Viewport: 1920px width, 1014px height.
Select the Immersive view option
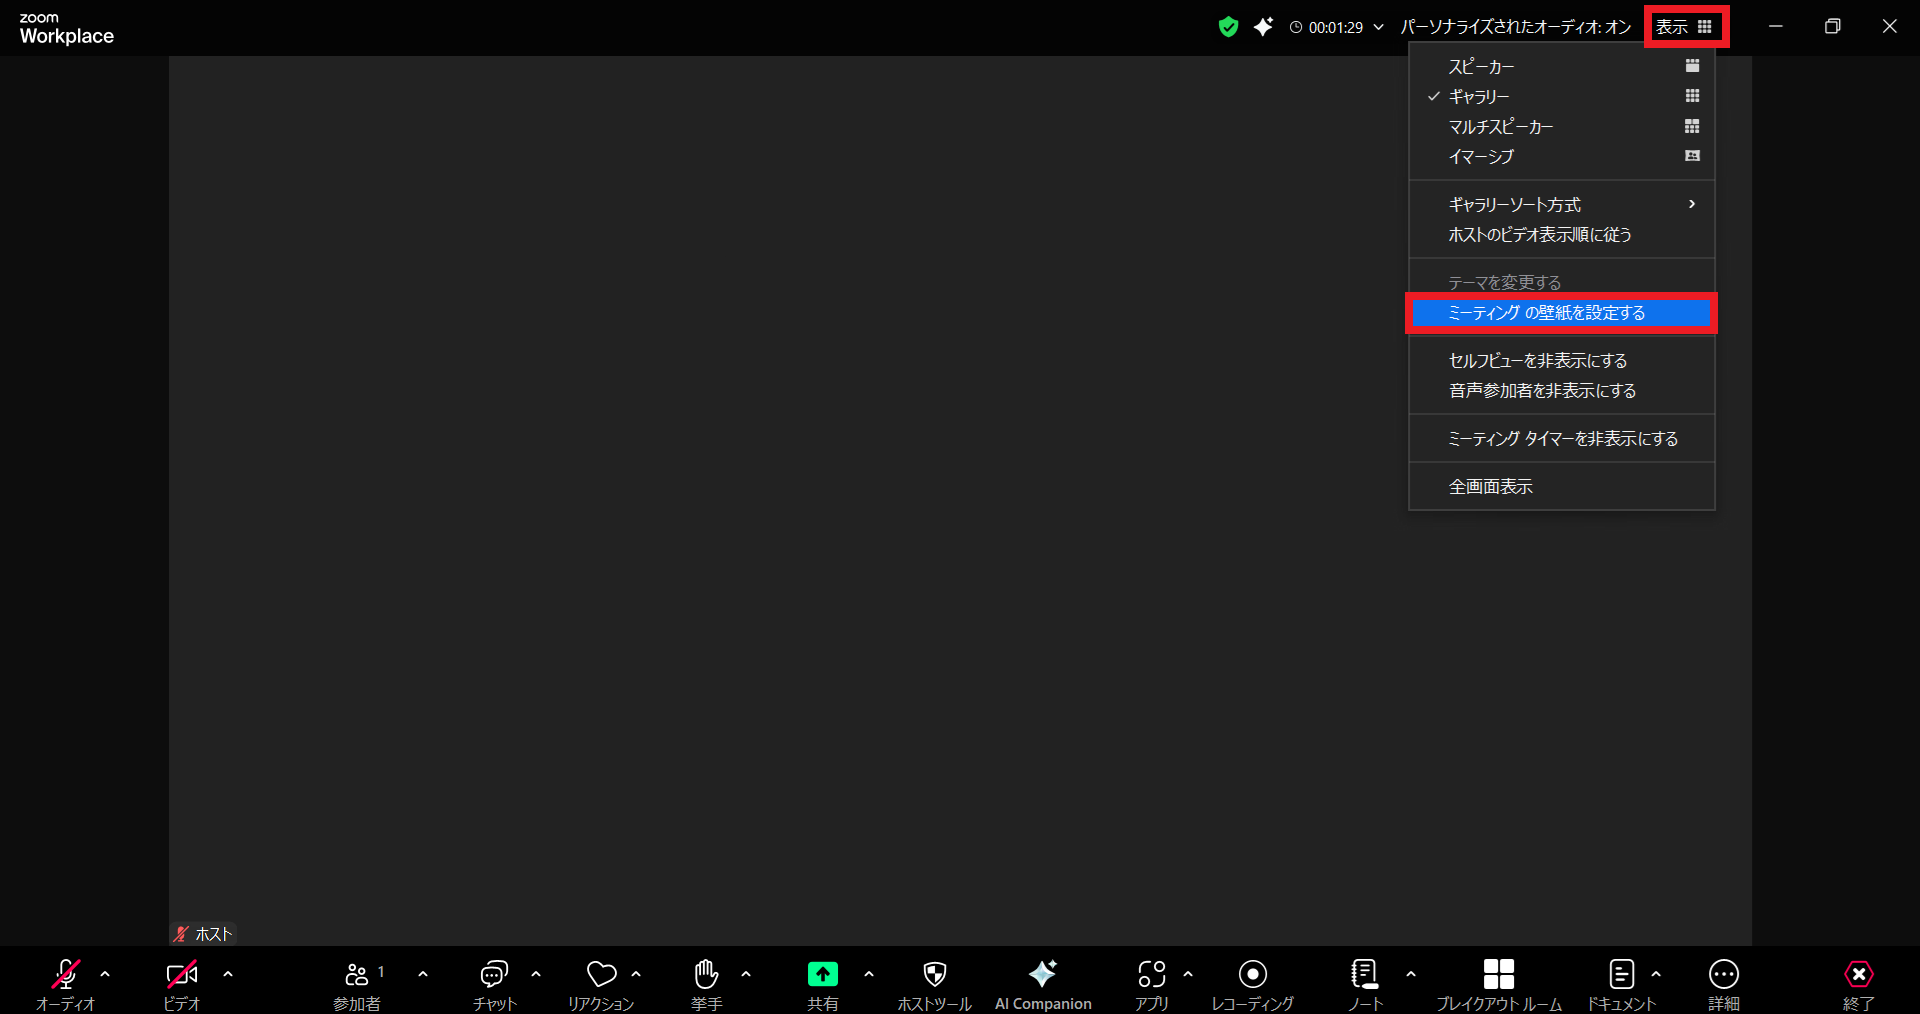coord(1481,157)
